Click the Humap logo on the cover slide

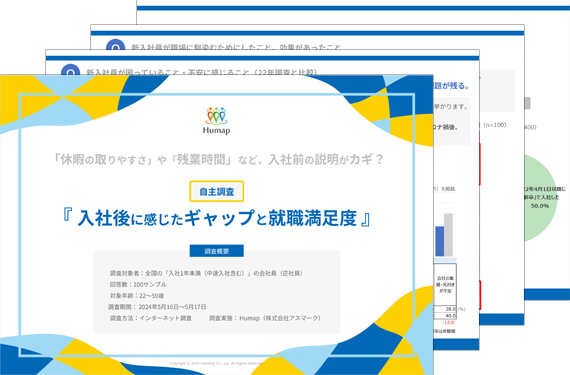(x=217, y=121)
